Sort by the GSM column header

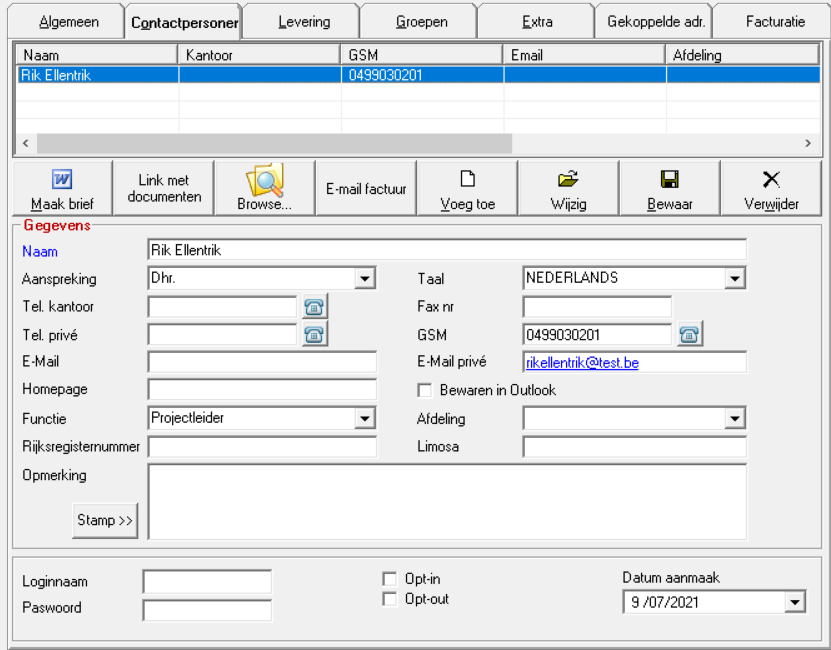coord(422,55)
